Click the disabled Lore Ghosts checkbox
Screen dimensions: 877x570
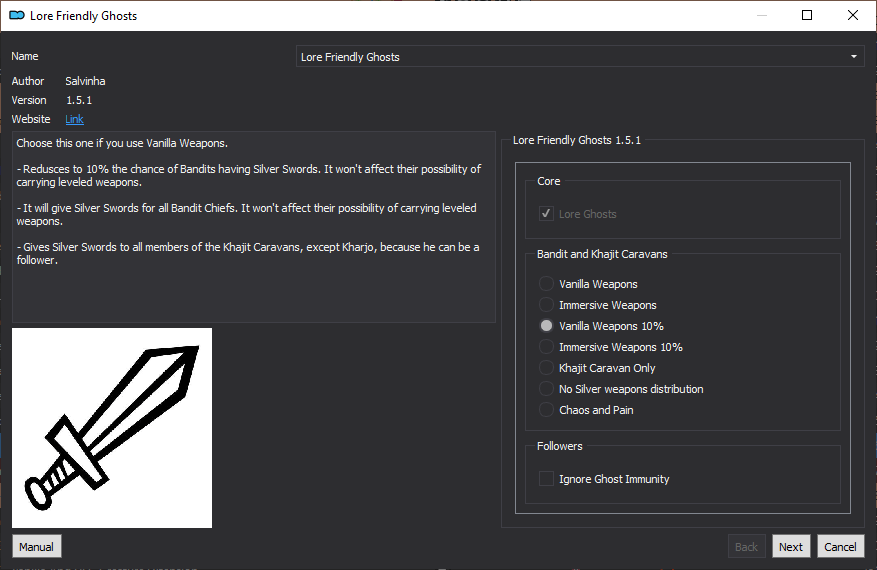click(x=546, y=214)
